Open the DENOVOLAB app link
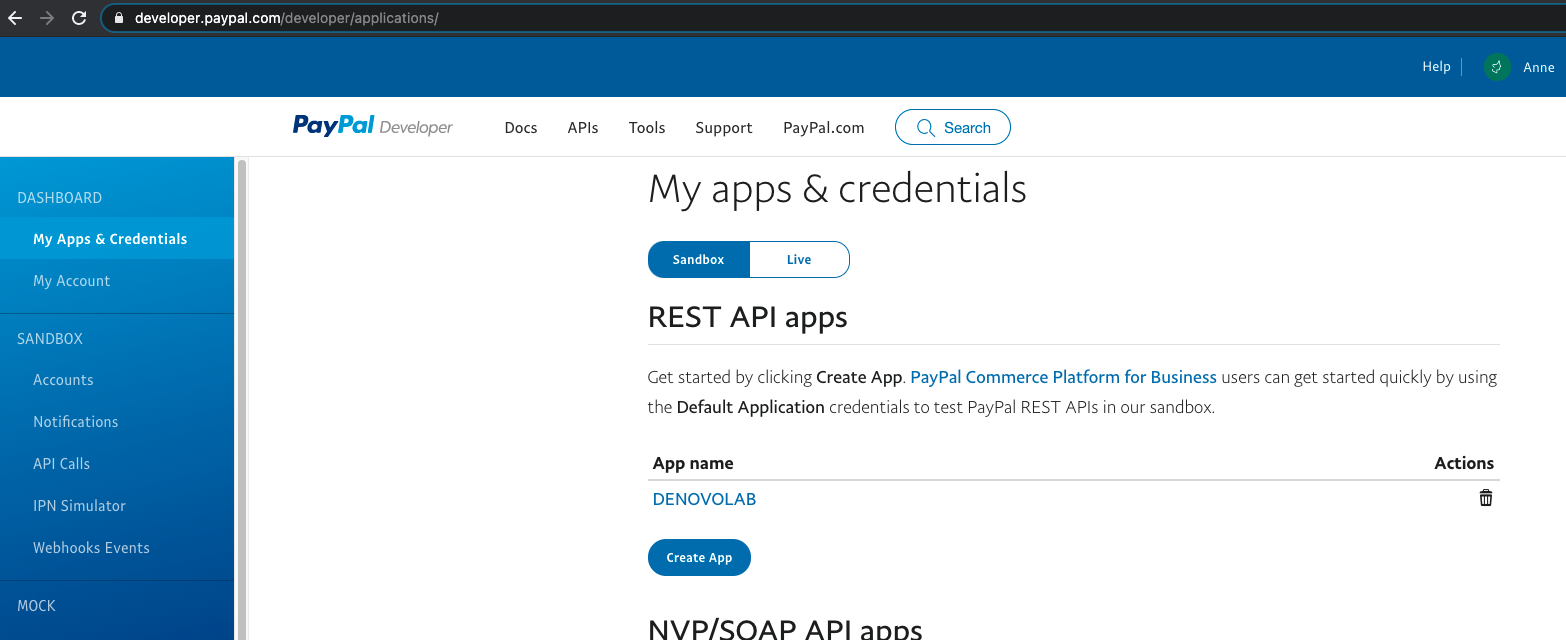The height and width of the screenshot is (640, 1566). pyautogui.click(x=704, y=499)
